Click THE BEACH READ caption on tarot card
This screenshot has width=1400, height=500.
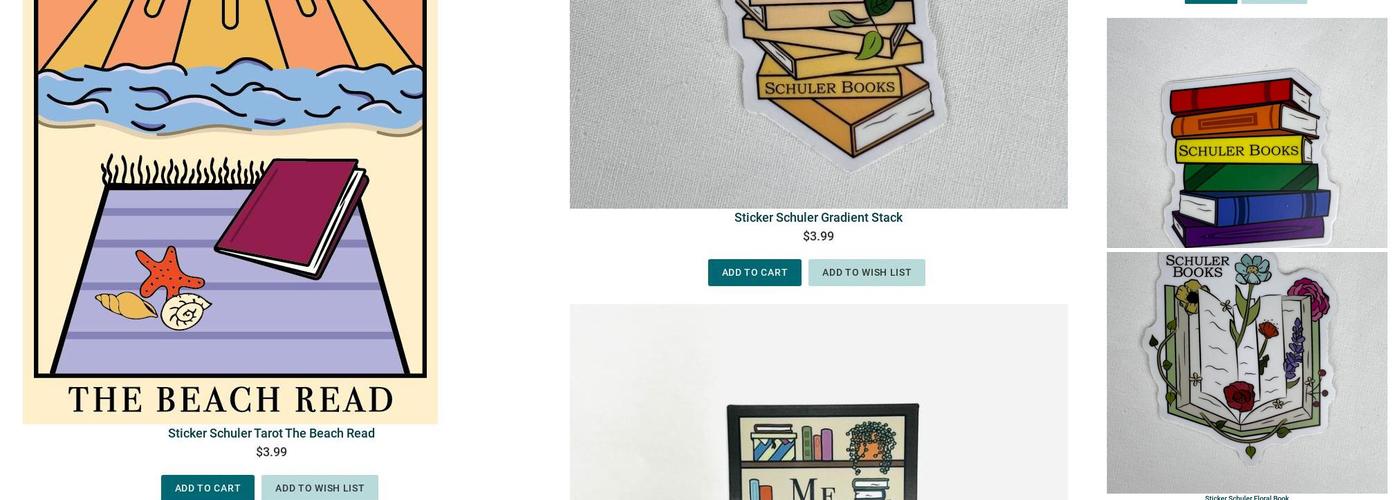coord(231,400)
